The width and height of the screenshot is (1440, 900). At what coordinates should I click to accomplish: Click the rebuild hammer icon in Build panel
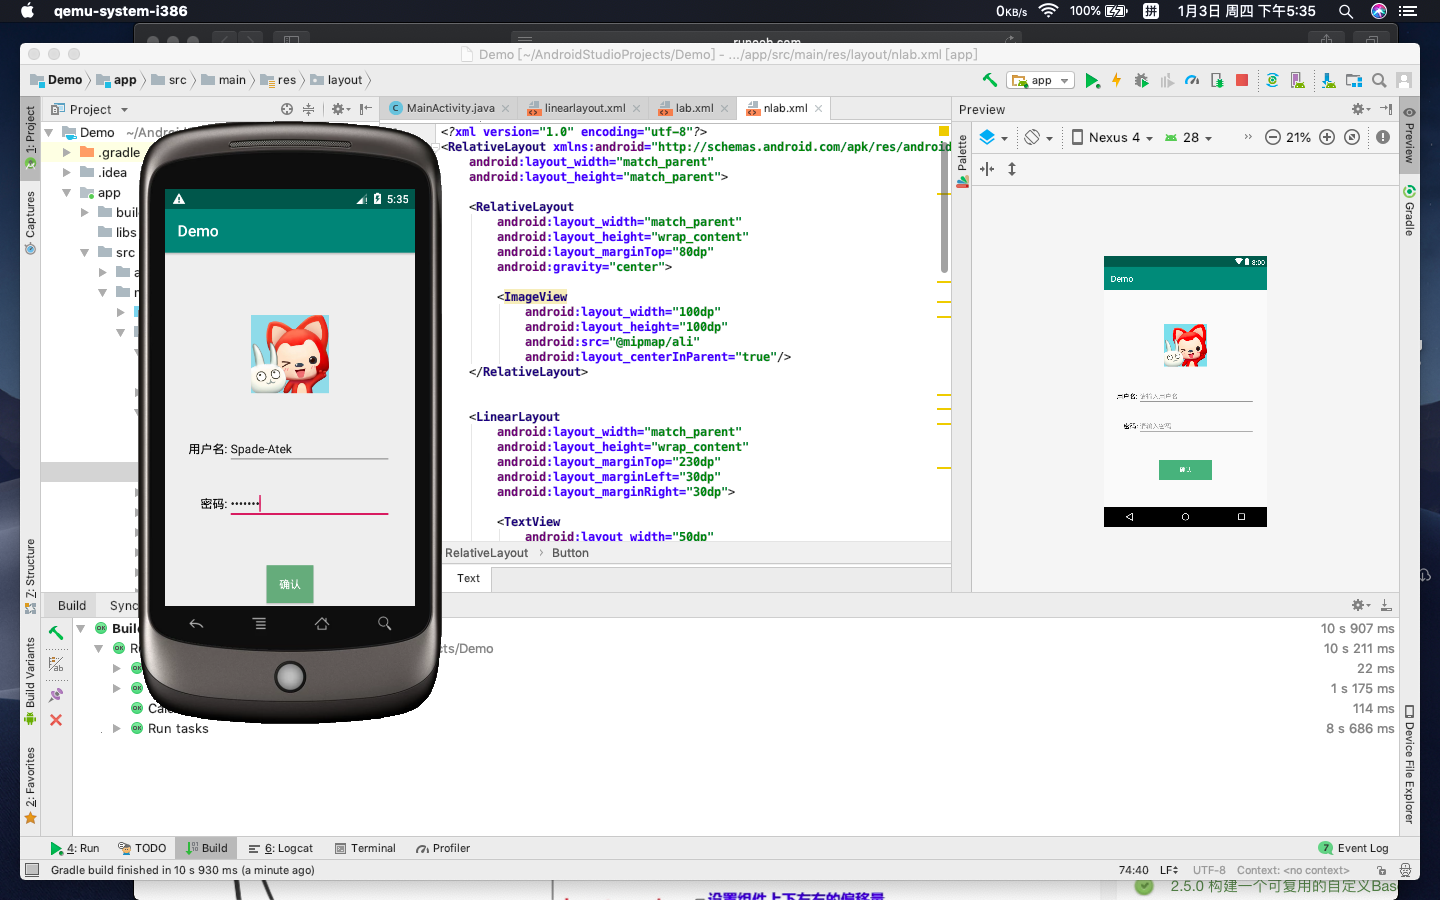click(56, 632)
